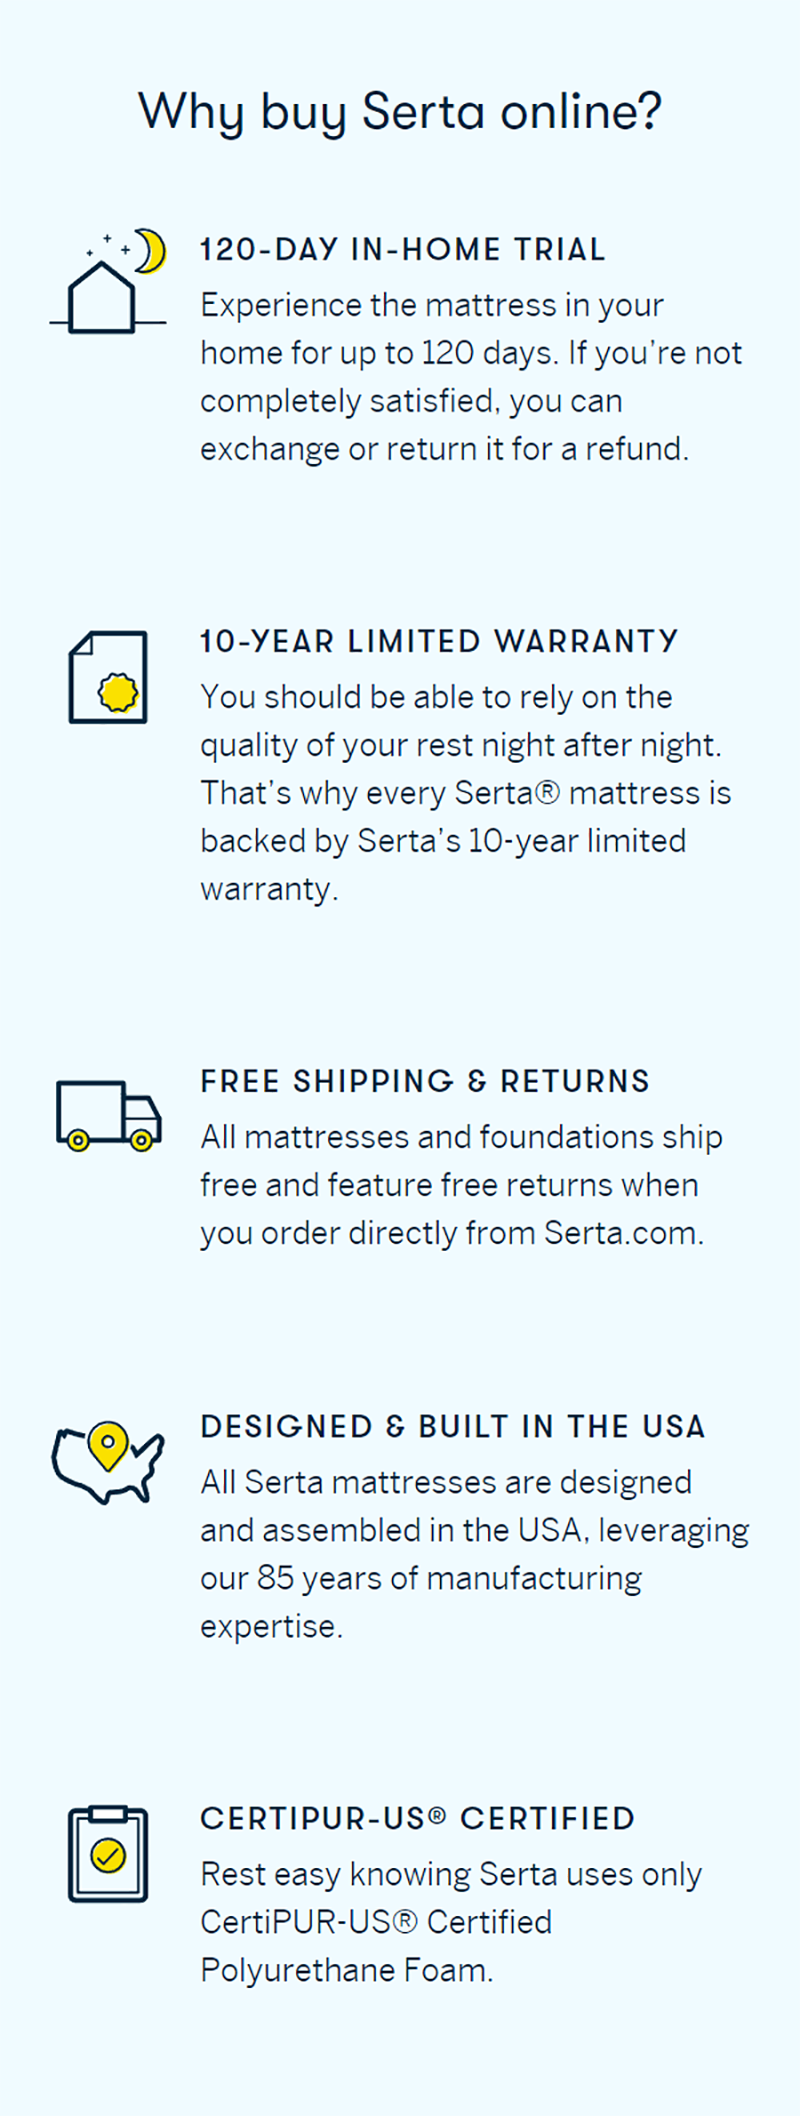Click the "Why buy Serta online?" heading
The height and width of the screenshot is (2116, 800).
coord(400,111)
